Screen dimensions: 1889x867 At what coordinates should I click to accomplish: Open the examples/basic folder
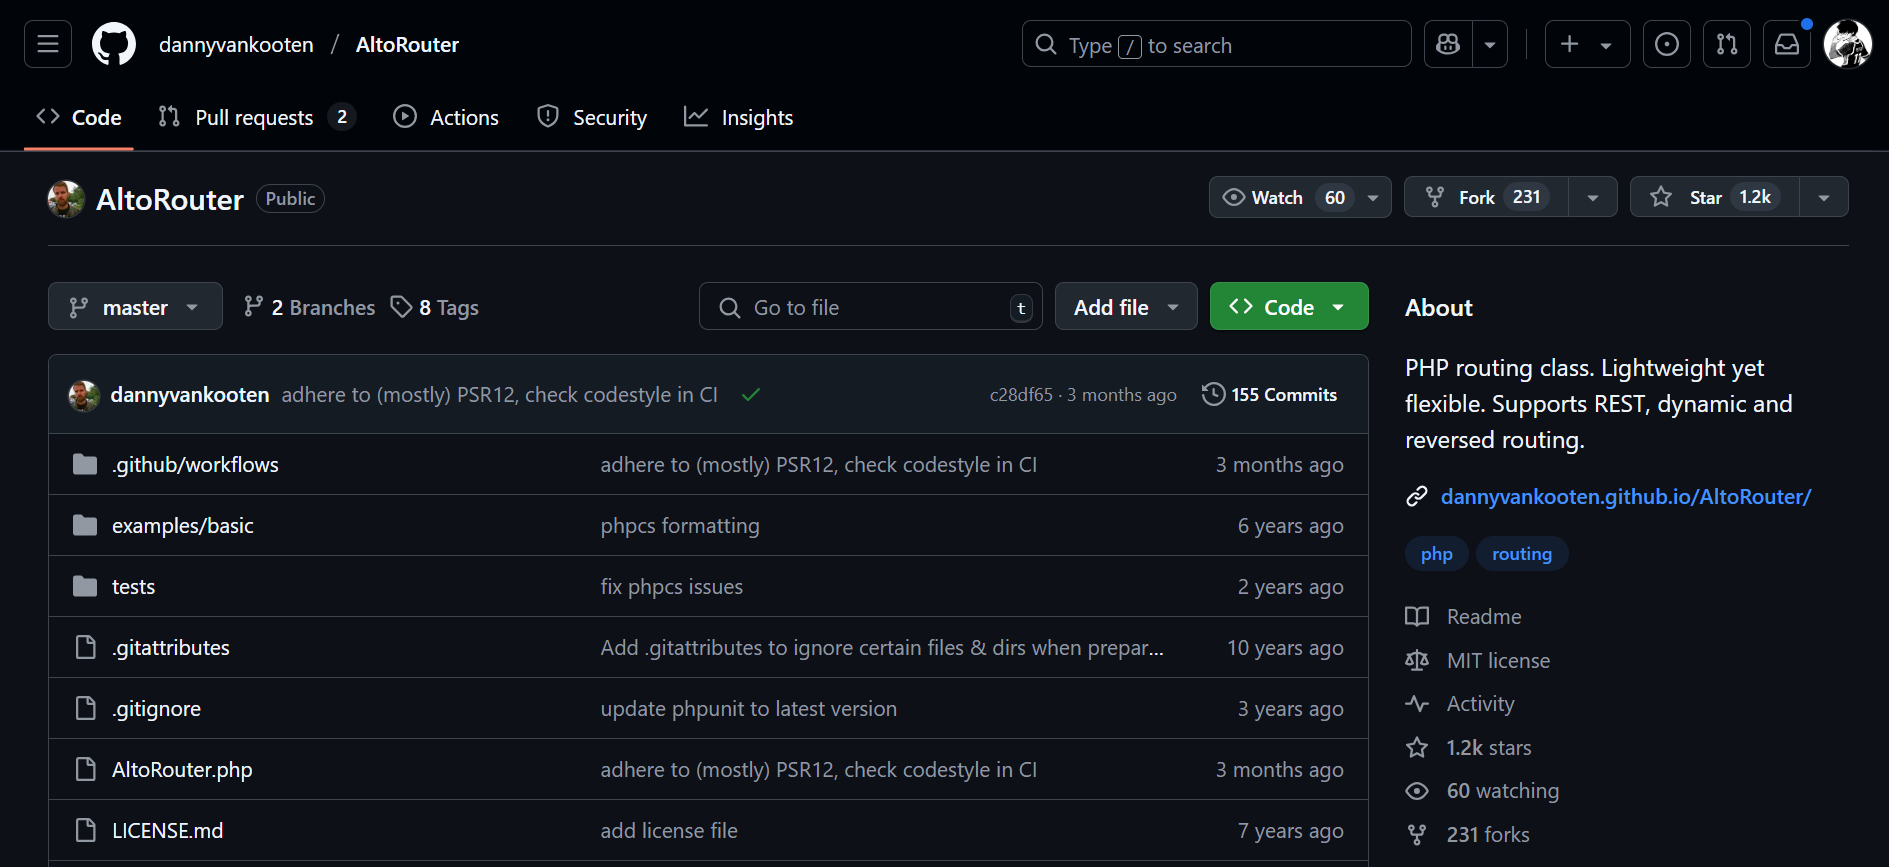[x=183, y=525]
